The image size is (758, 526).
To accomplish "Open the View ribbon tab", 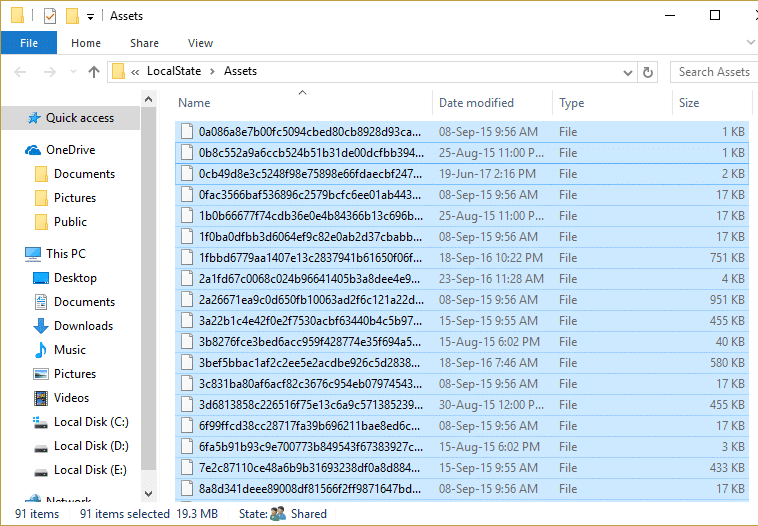I will 200,43.
